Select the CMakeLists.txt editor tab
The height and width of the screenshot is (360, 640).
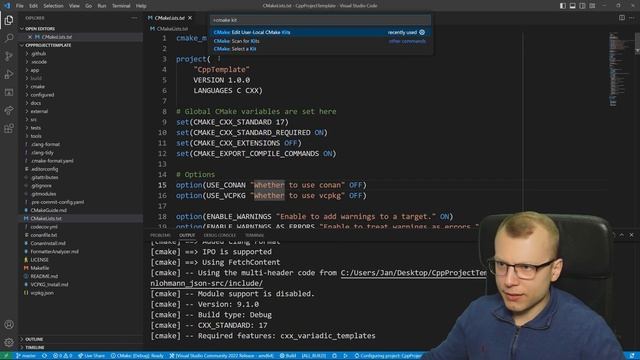170,18
